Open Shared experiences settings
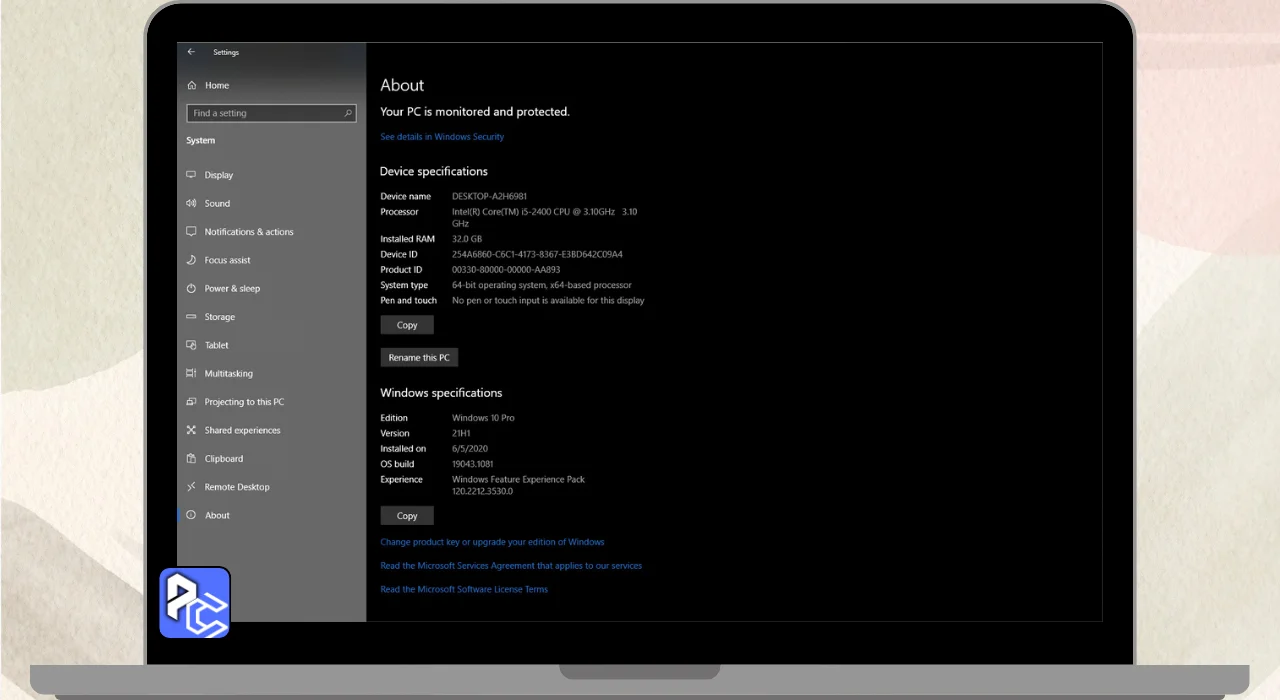 coord(242,431)
